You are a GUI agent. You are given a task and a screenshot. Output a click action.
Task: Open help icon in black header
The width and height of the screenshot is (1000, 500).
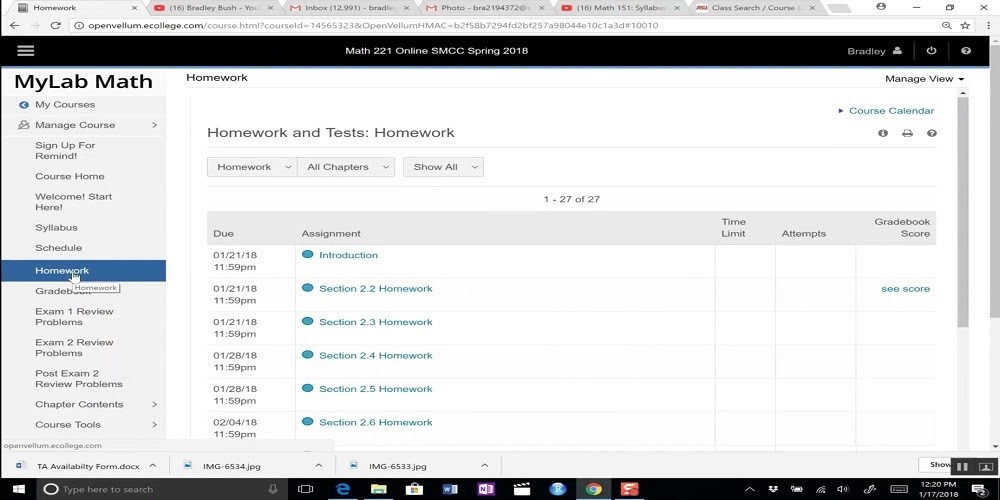tap(965, 51)
